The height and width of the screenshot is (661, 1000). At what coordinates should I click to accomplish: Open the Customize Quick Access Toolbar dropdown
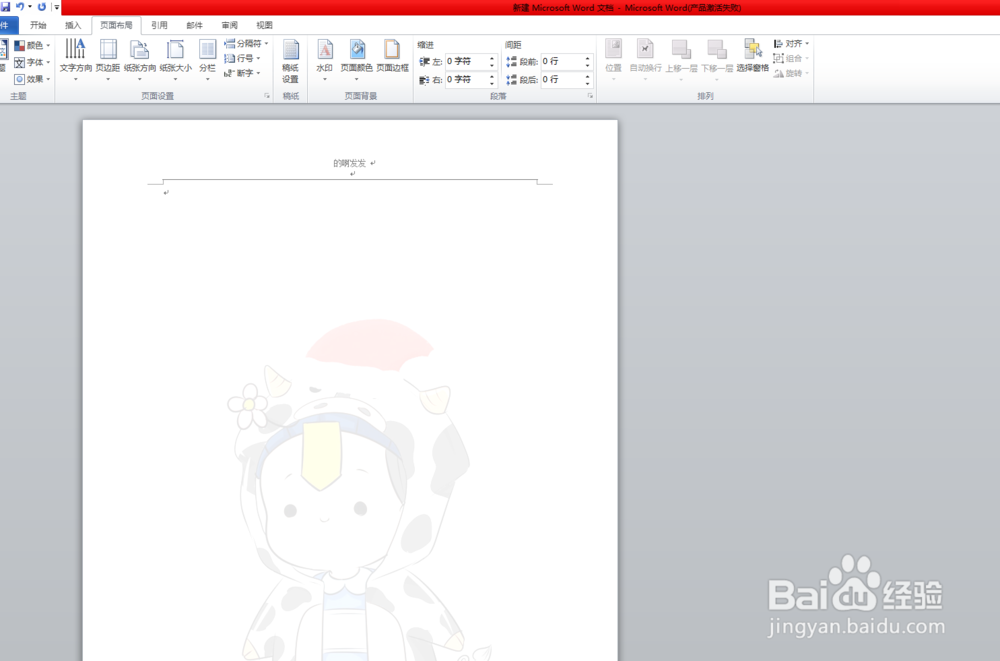click(x=56, y=7)
